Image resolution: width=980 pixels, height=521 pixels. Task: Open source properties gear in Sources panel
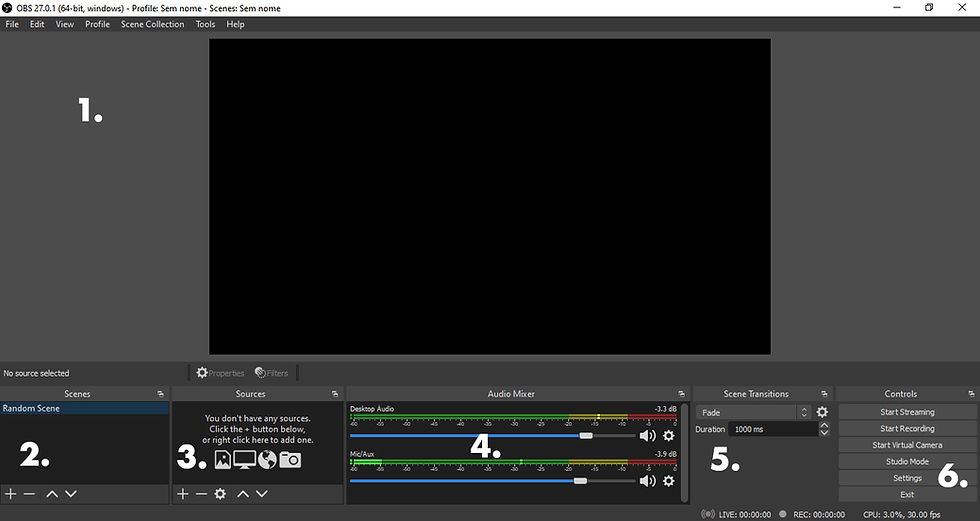220,494
